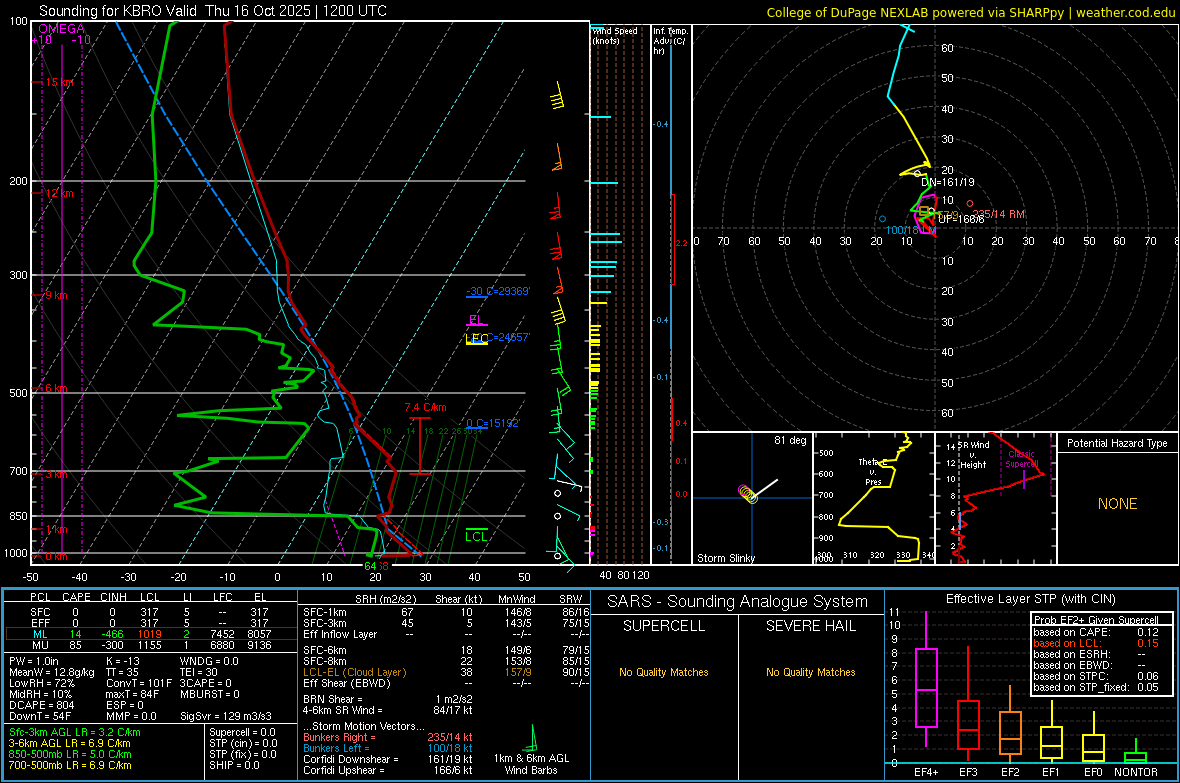Click the 'SigSvr = 129 m3/s3' value
Image resolution: width=1180 pixels, height=783 pixels.
[226, 716]
